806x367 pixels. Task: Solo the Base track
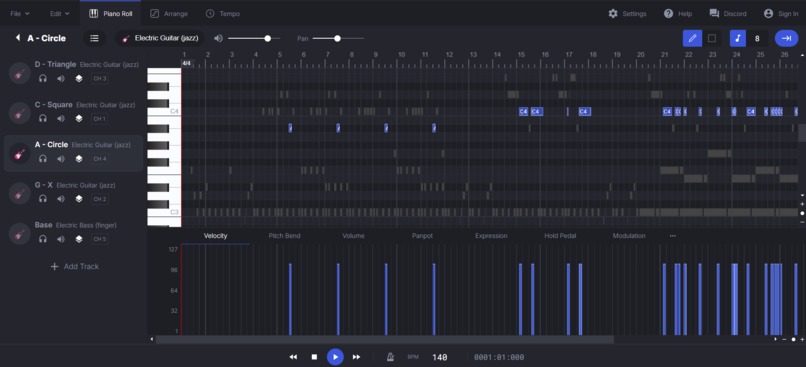(43, 239)
